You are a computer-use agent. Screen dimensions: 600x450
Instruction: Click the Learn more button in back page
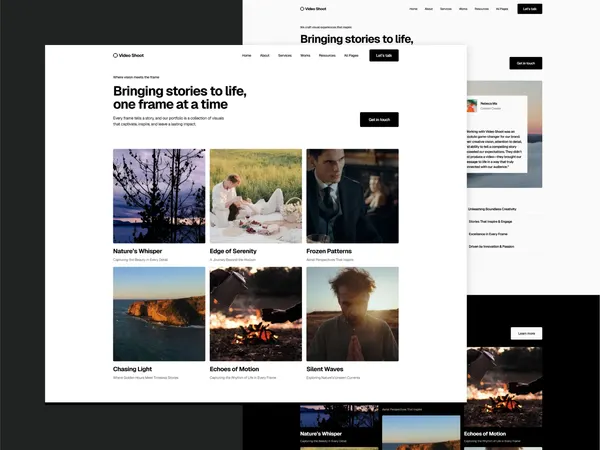(x=527, y=333)
